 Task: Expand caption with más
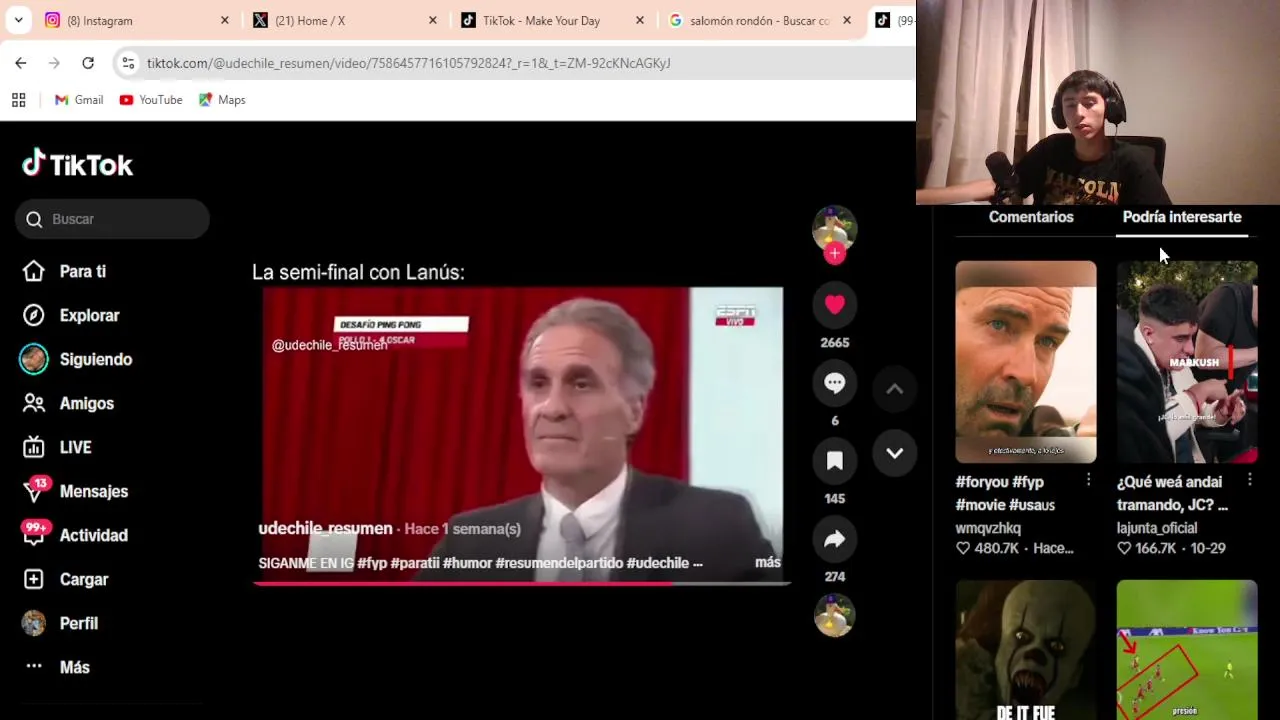768,562
